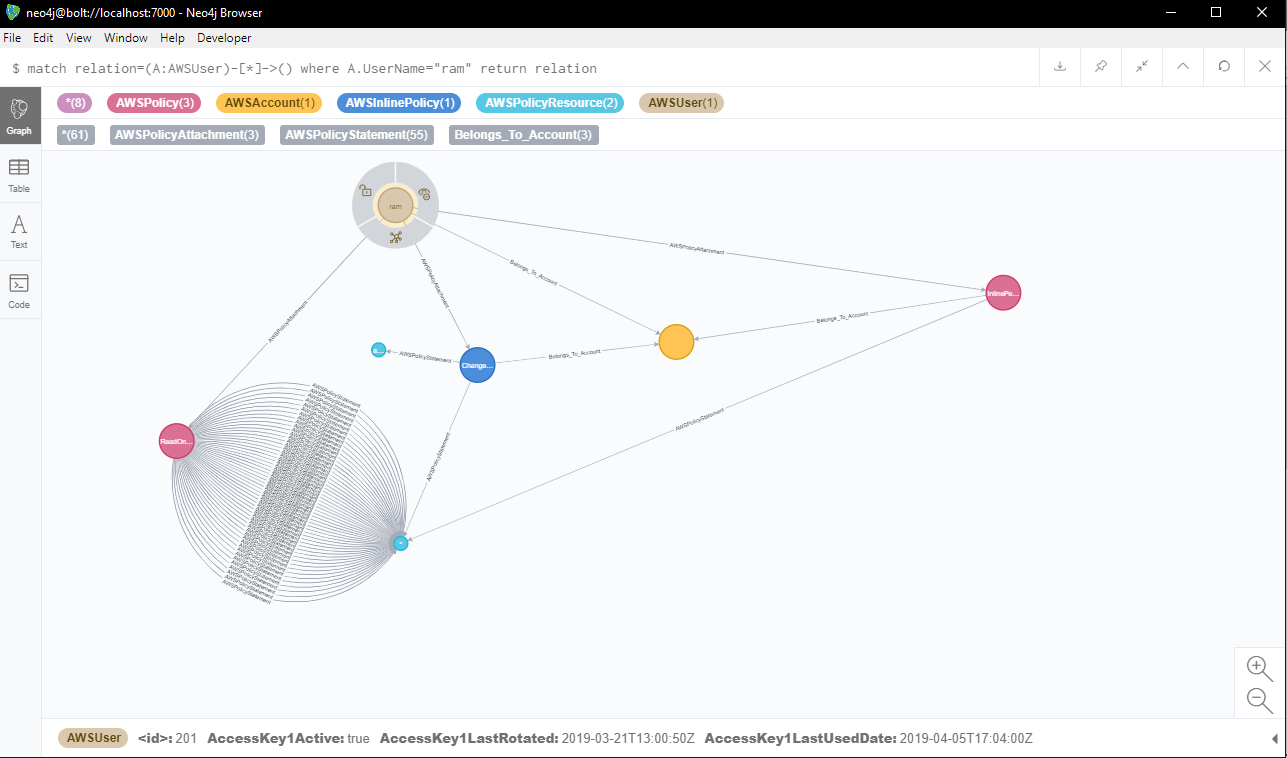Select the pink ReadOn... policy node
The height and width of the screenshot is (758, 1287).
click(x=176, y=441)
